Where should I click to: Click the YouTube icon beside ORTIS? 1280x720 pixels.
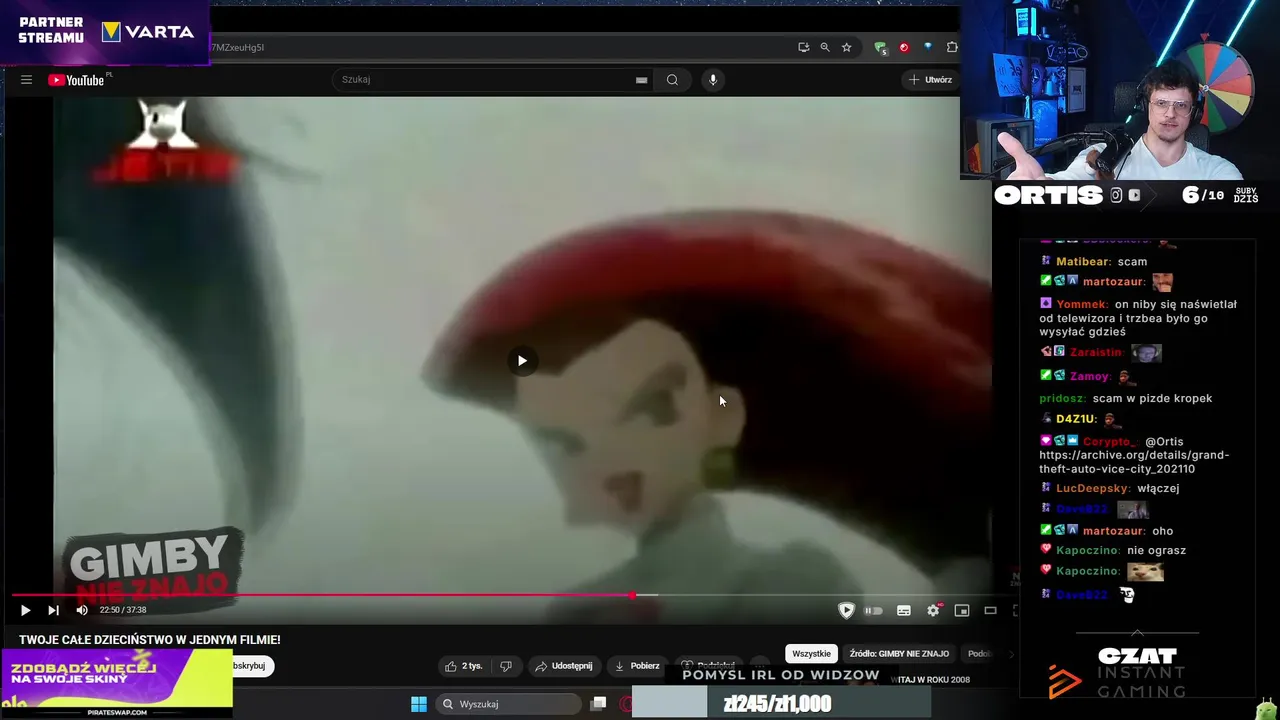1134,196
